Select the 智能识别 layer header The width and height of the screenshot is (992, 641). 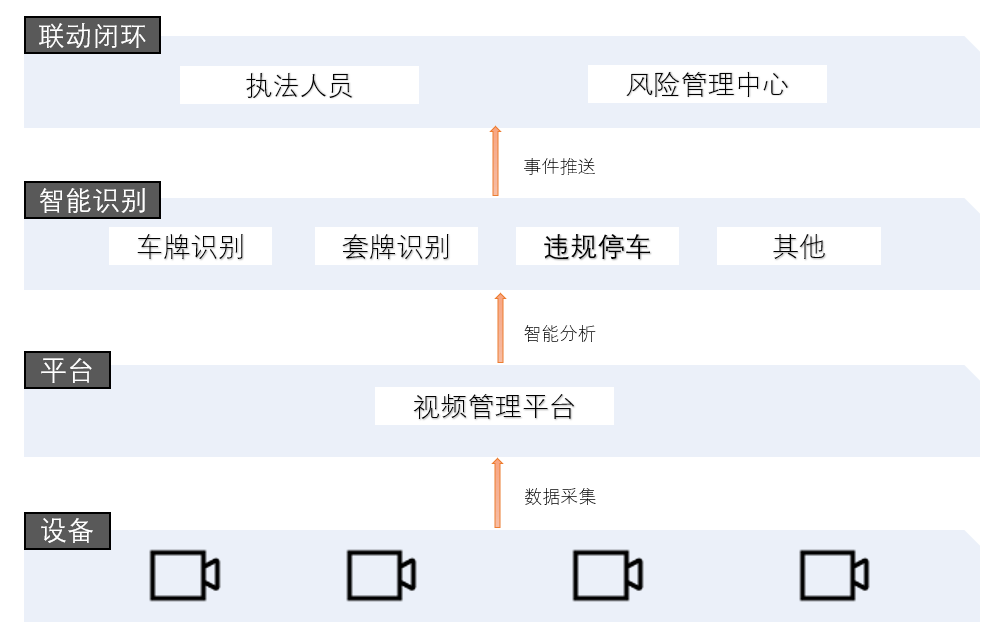pos(92,200)
